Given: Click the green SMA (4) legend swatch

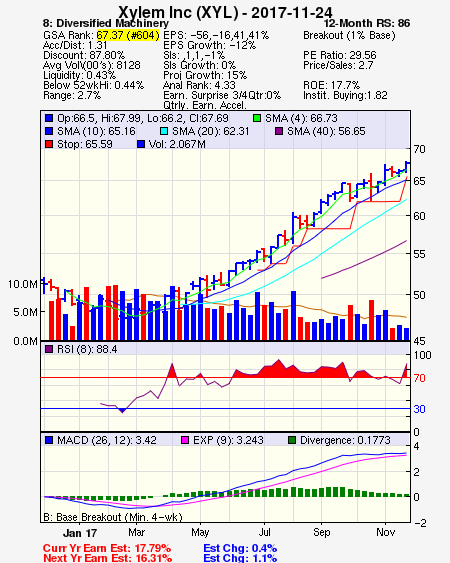Looking at the screenshot, I should coord(257,118).
